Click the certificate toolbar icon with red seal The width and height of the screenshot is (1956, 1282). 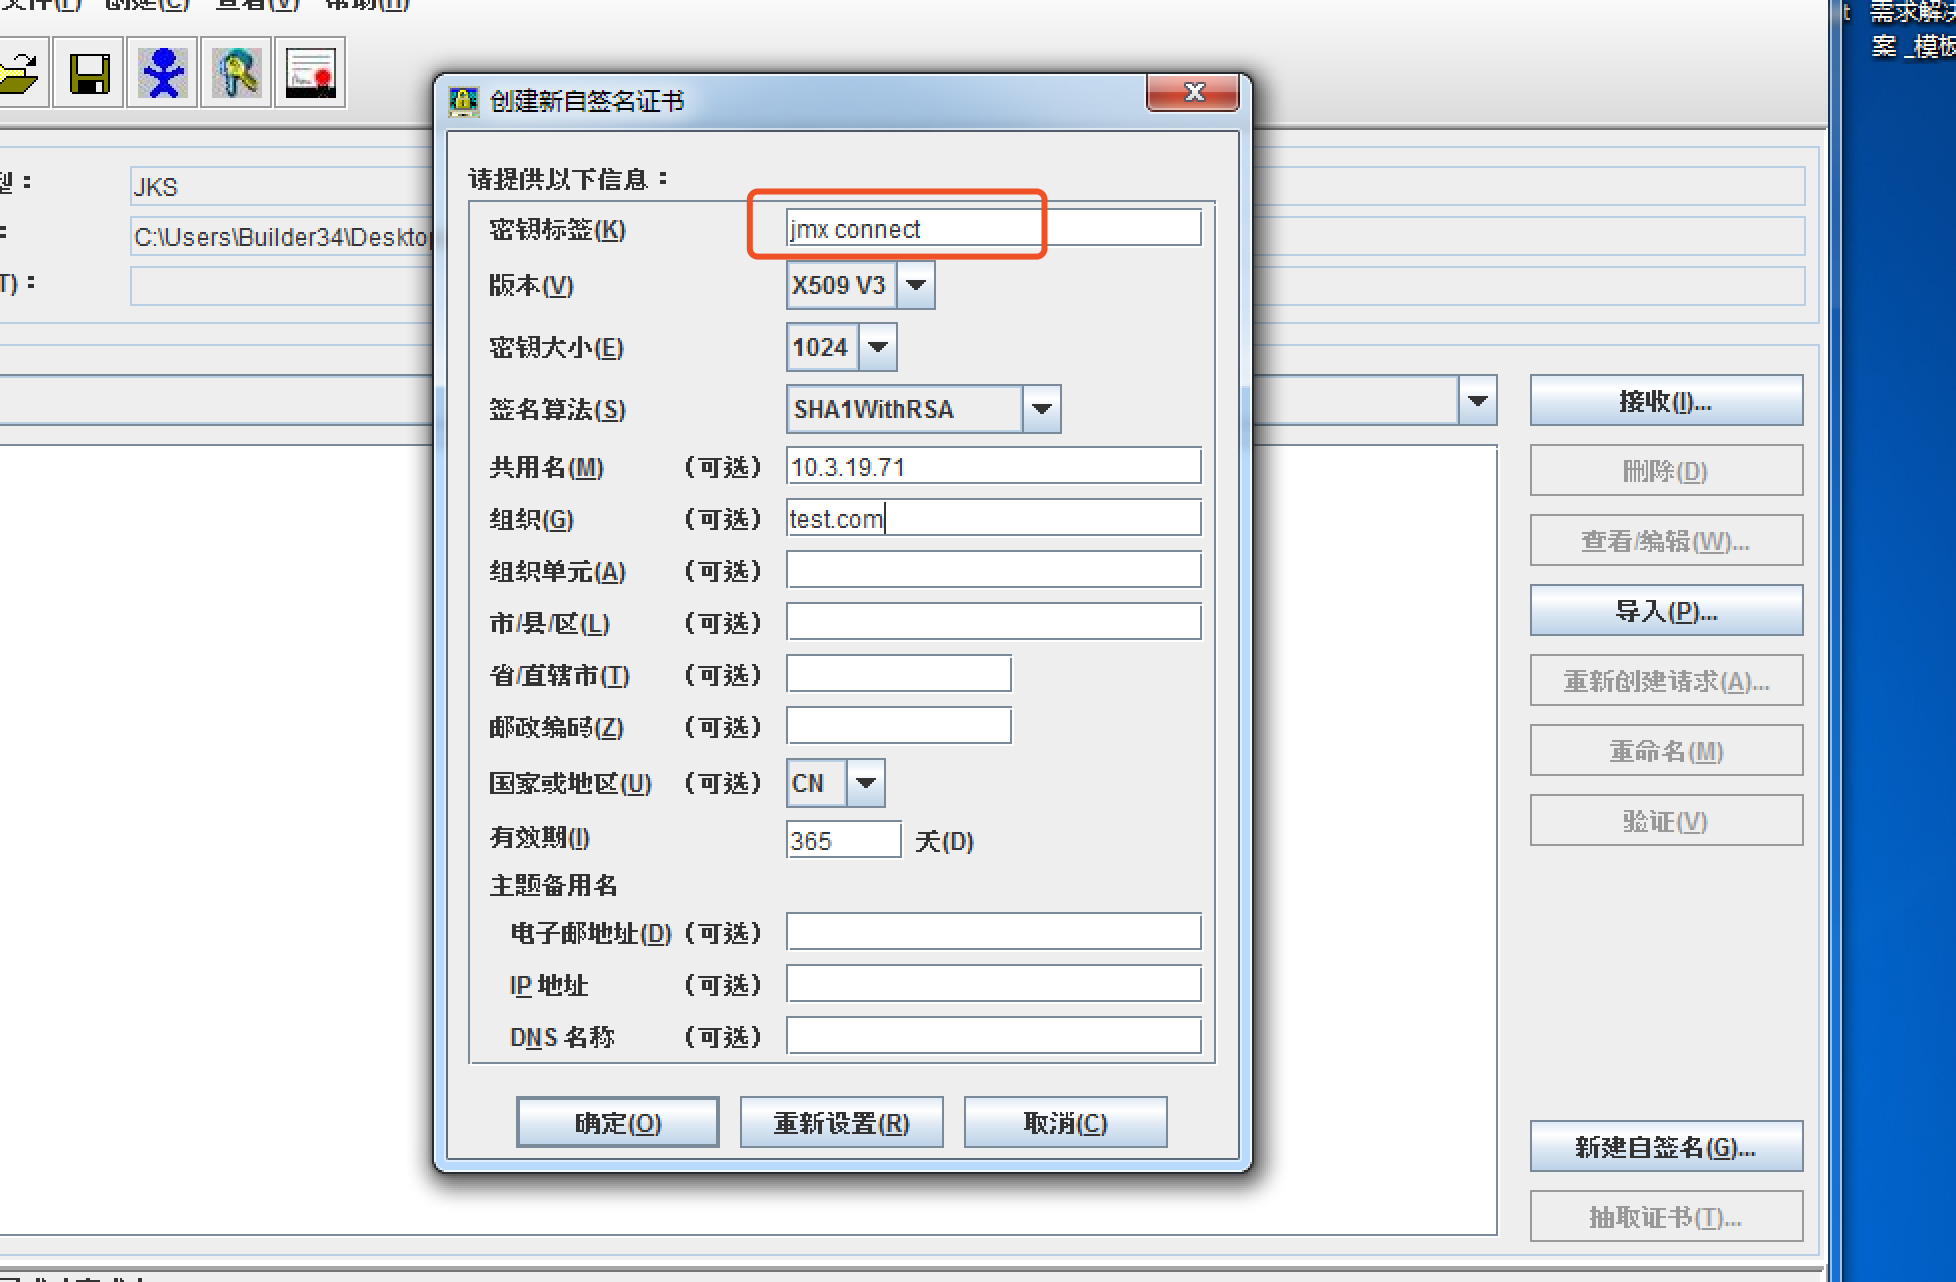click(311, 73)
